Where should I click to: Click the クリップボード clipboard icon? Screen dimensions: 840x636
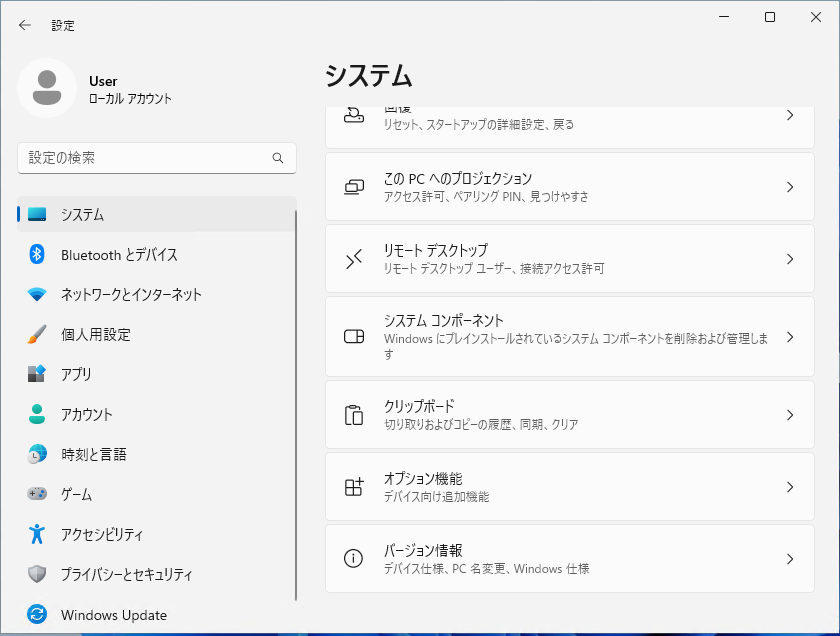tap(354, 415)
